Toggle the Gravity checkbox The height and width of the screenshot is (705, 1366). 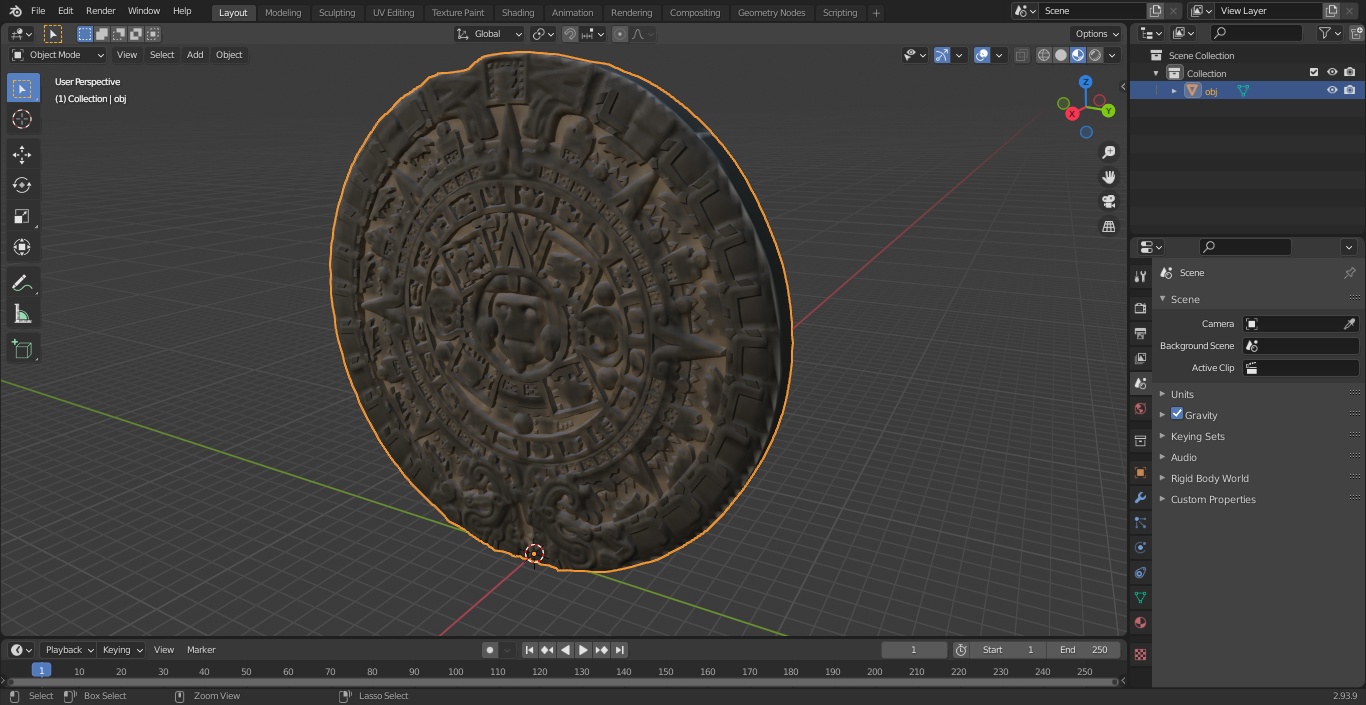[x=1177, y=414]
